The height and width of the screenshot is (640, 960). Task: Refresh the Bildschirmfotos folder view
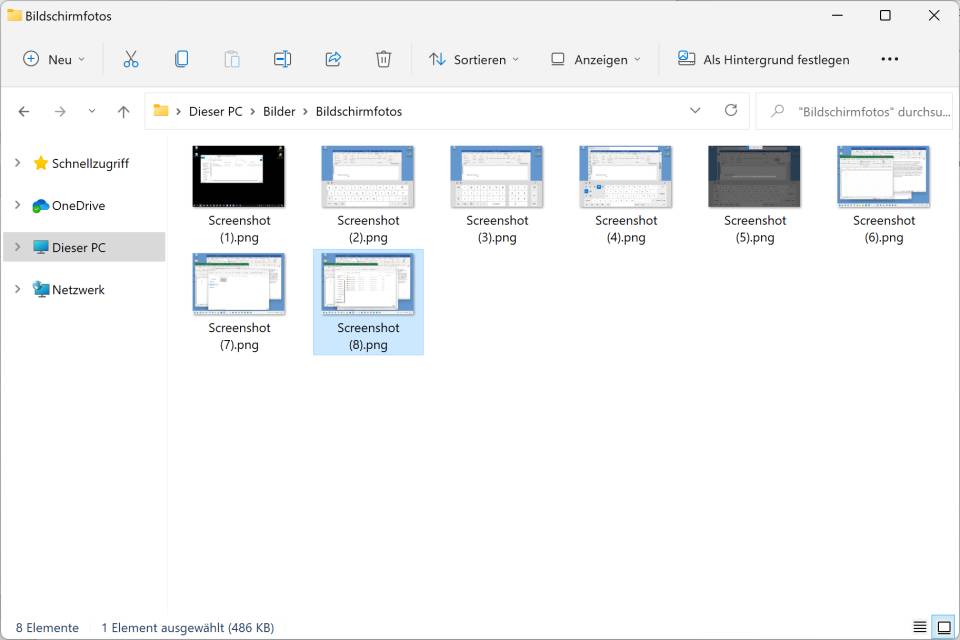pos(731,111)
